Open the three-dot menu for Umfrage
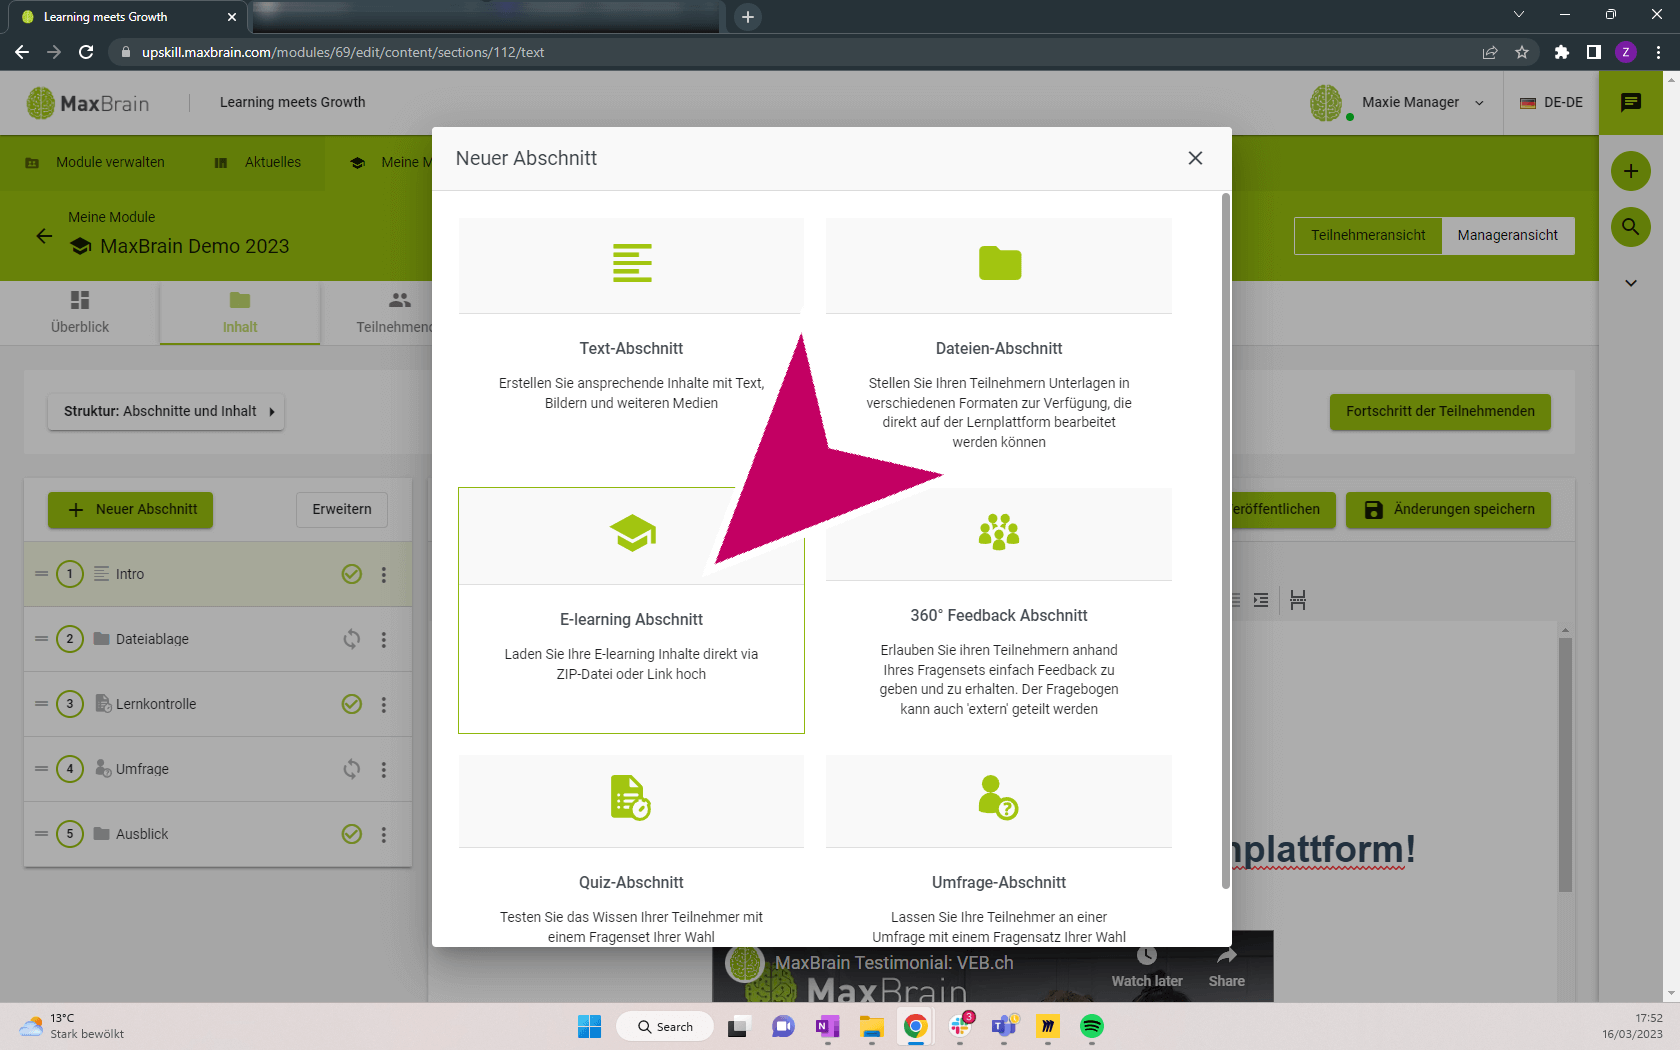Image resolution: width=1680 pixels, height=1050 pixels. pos(384,769)
